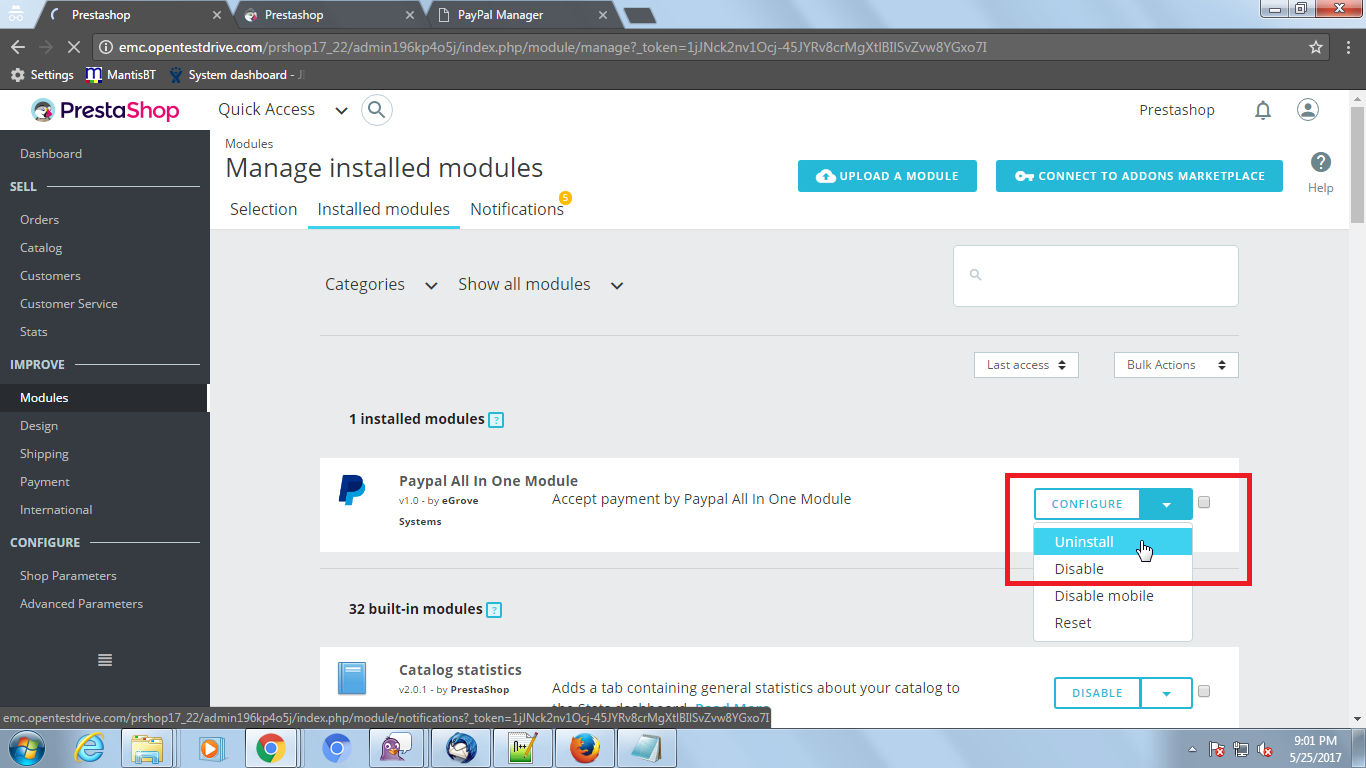
Task: Open Windows Explorer folder in taskbar
Action: click(148, 748)
